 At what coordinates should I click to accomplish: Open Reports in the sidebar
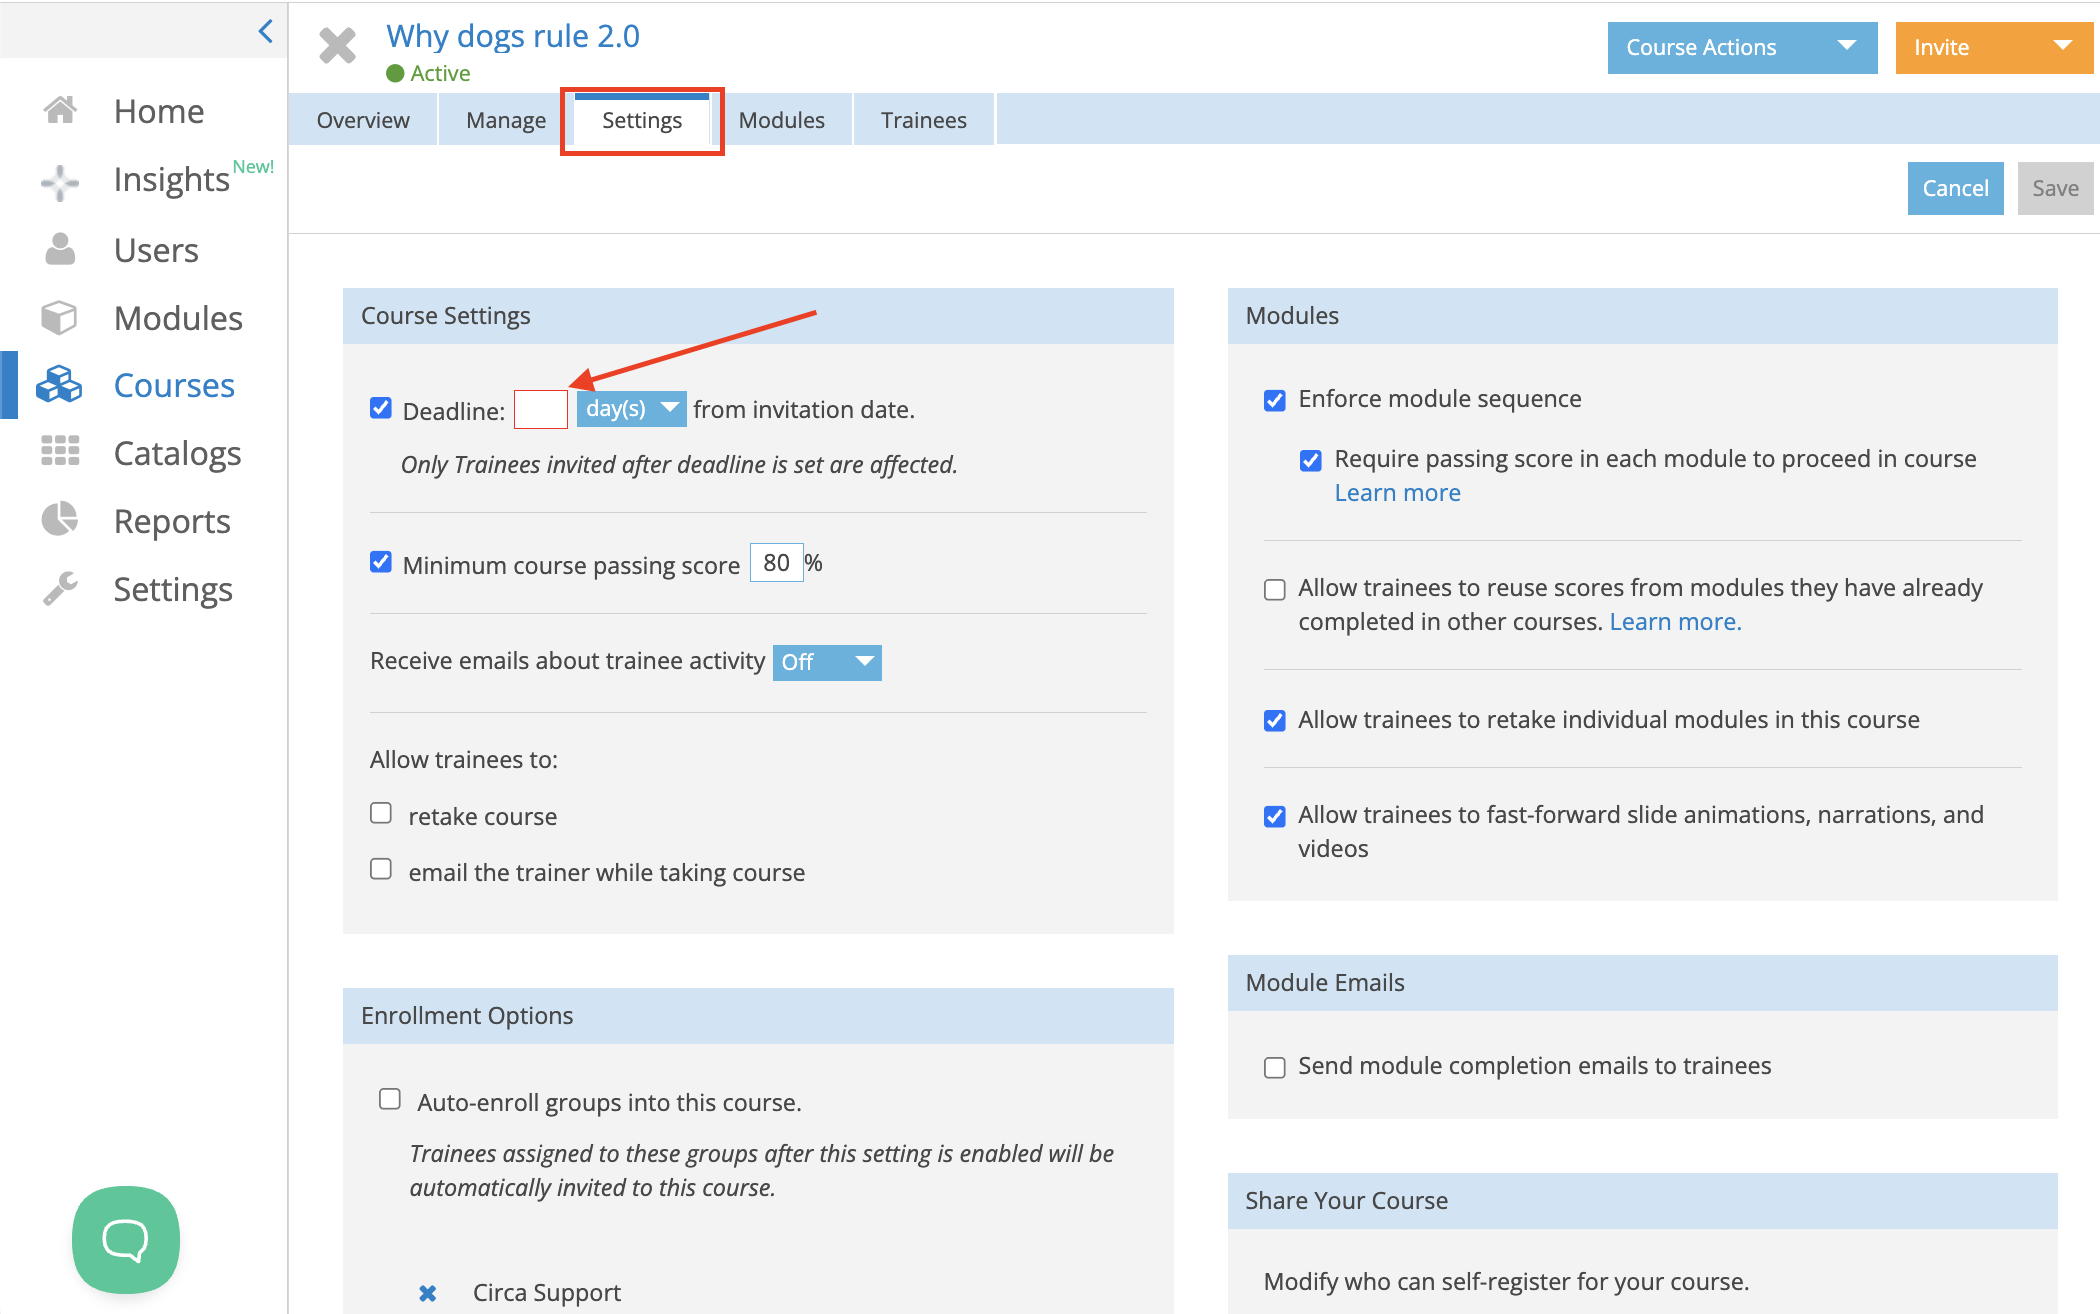(172, 521)
